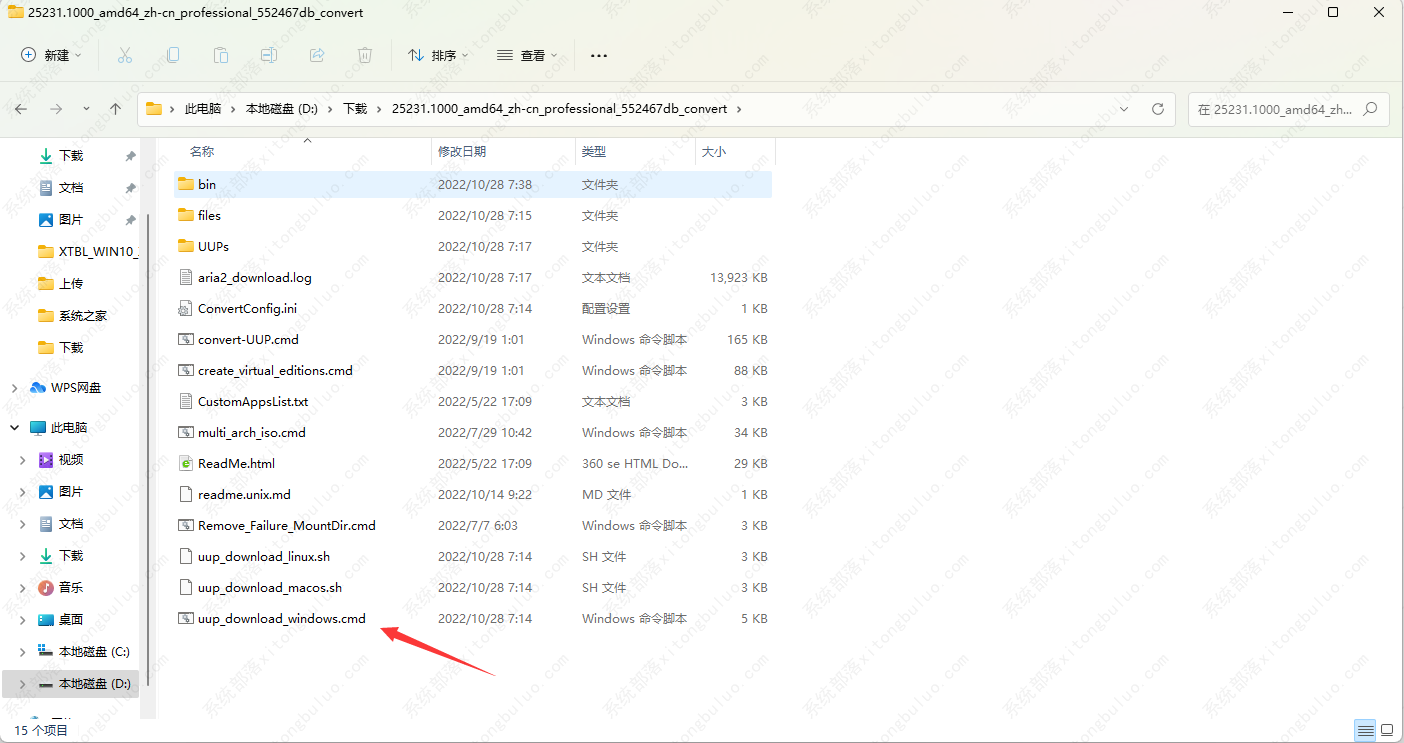Viewport: 1404px width, 743px height.
Task: Open the more options ellipsis menu
Action: tap(599, 55)
